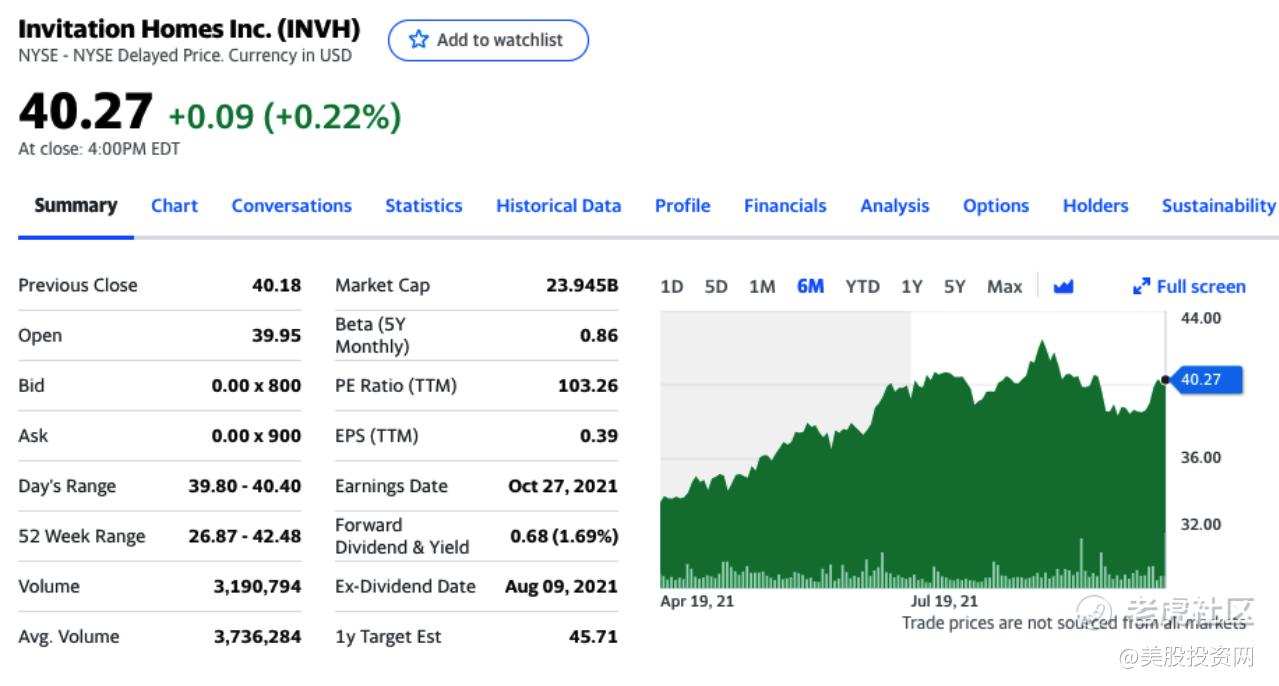
Task: Click the Beta (5Y Monthly) label
Action: (372, 336)
